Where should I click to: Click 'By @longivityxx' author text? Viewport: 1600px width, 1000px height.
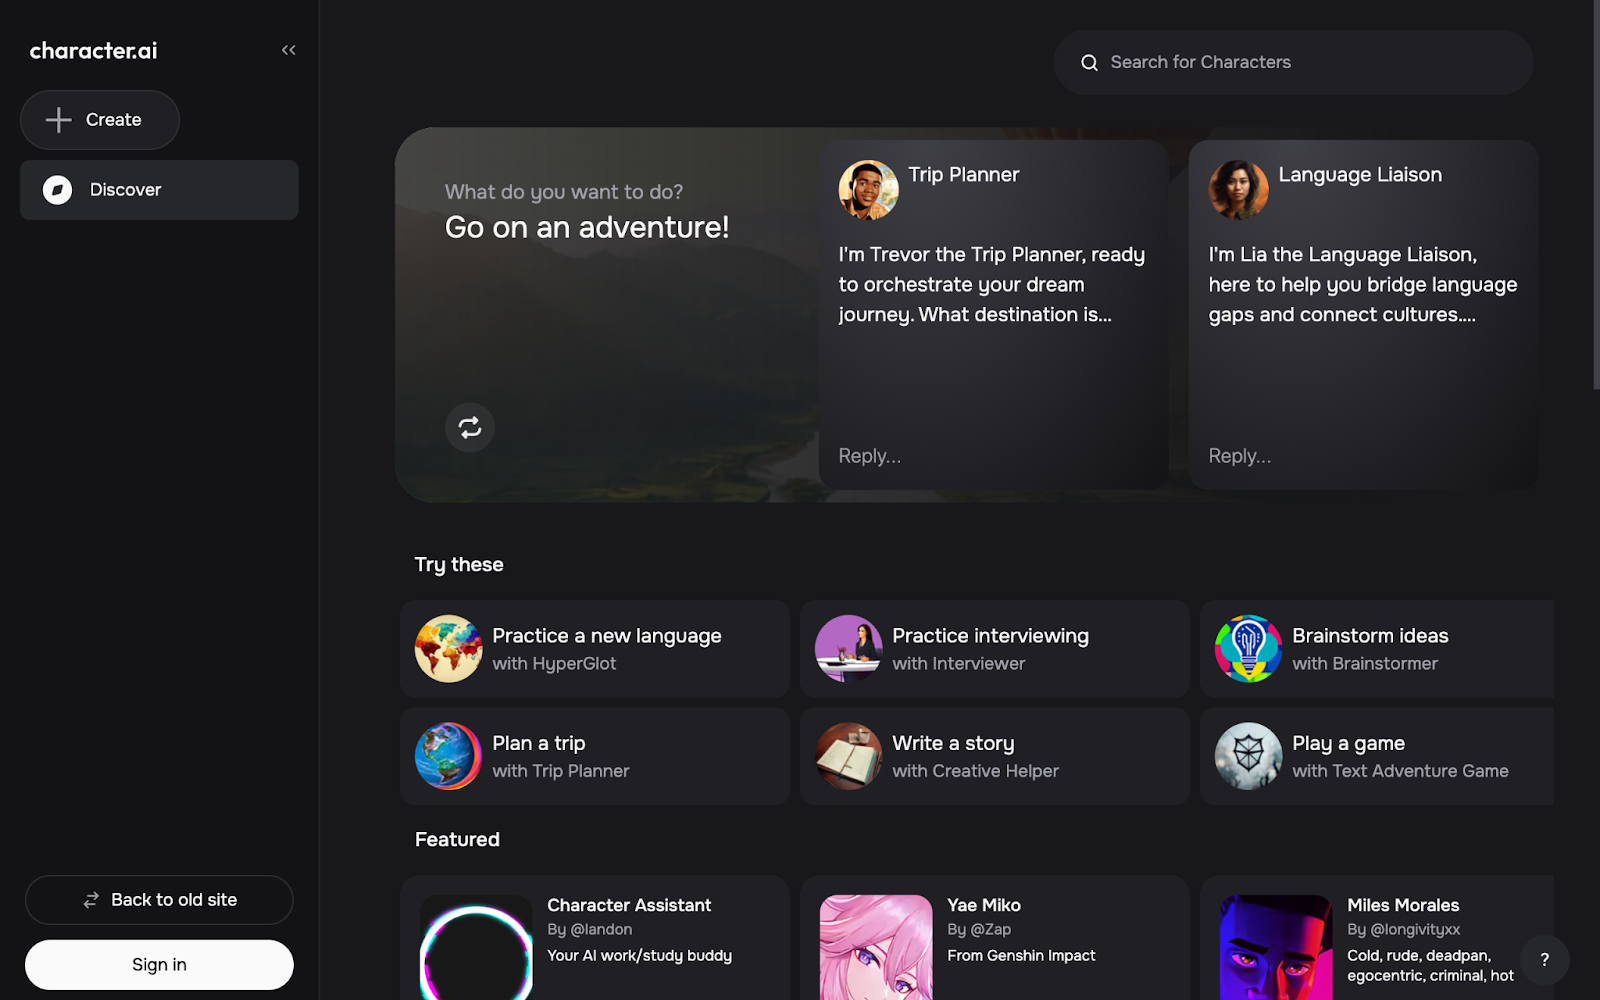(1404, 930)
